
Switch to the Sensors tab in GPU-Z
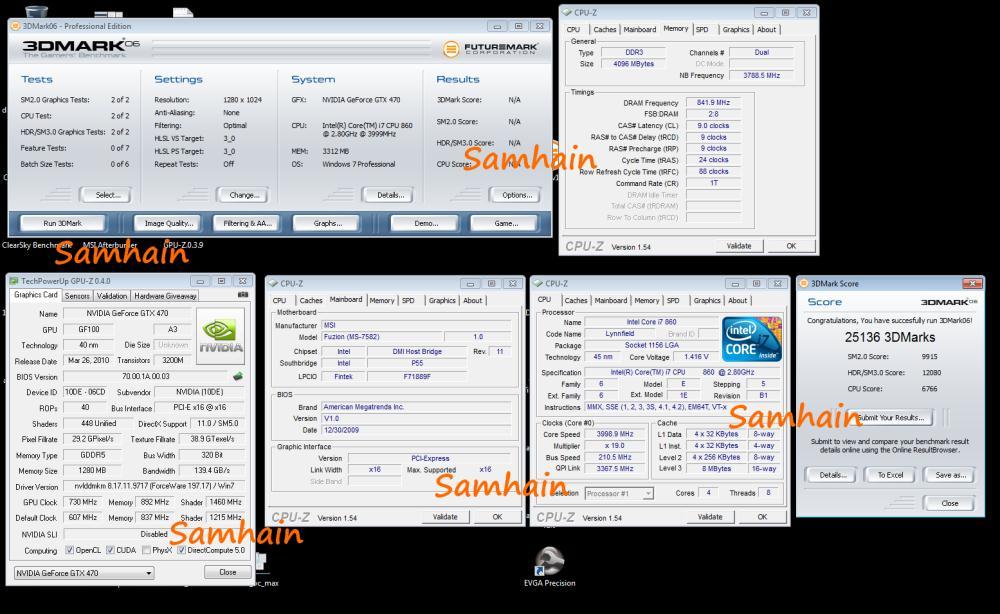click(77, 296)
